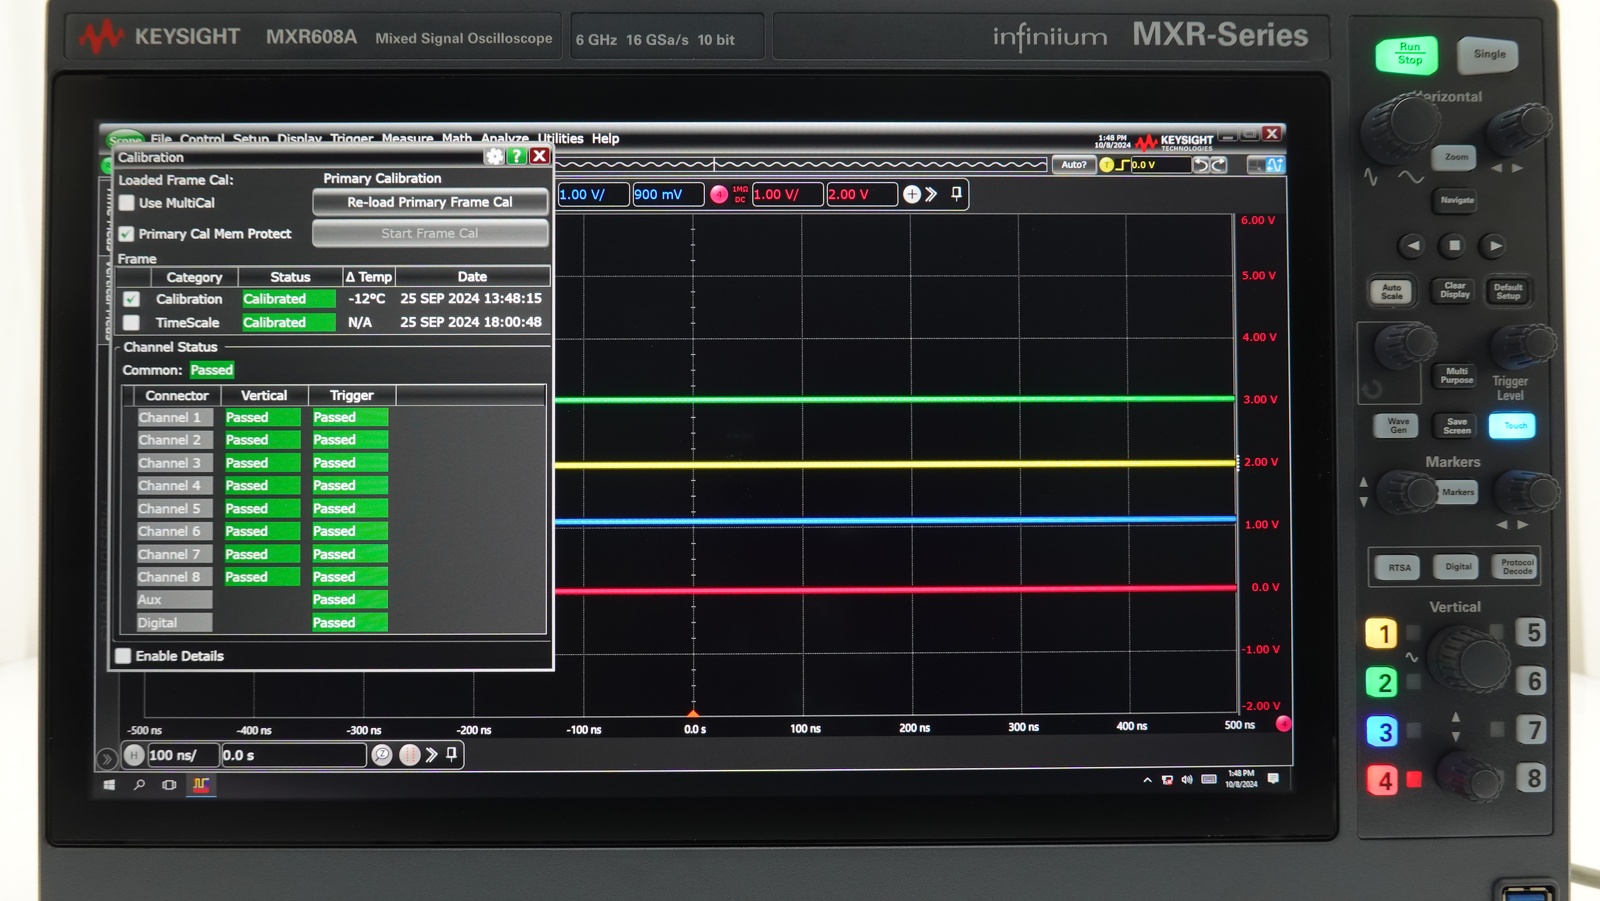The height and width of the screenshot is (901, 1600).
Task: Open Windows Task View
Action: point(169,785)
